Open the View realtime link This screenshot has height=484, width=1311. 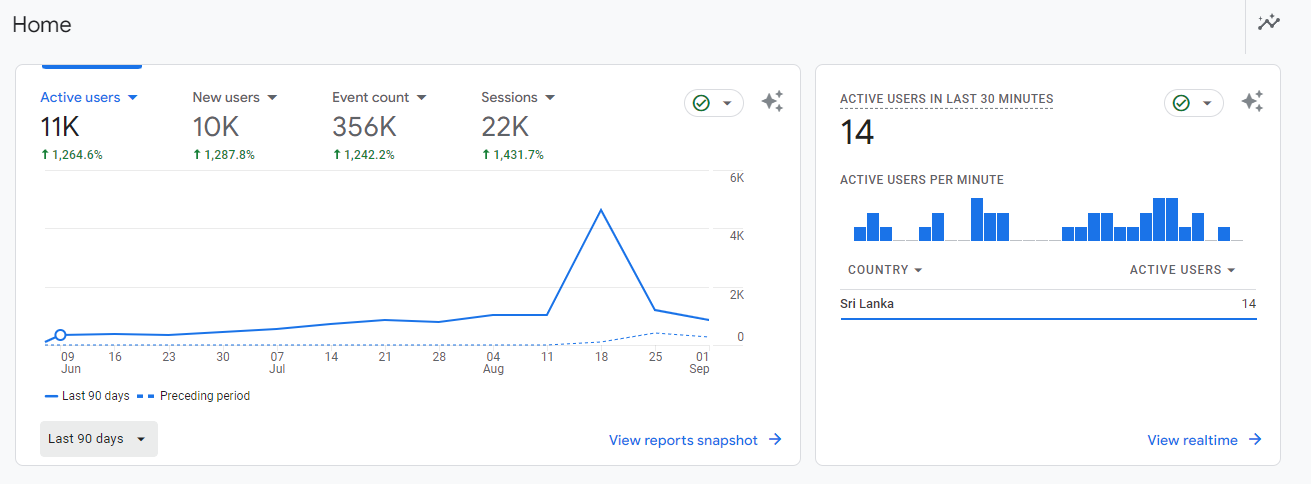[x=1205, y=440]
